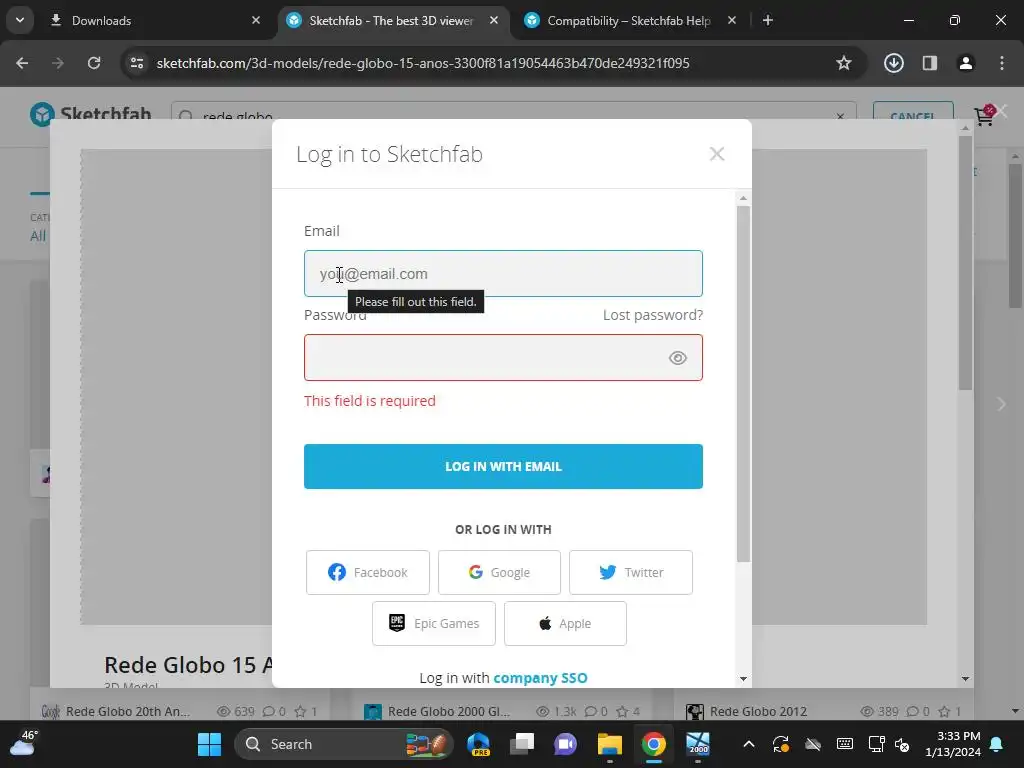This screenshot has height=768, width=1024.
Task: Open Rede Globo 2012 model card
Action: tap(758, 711)
